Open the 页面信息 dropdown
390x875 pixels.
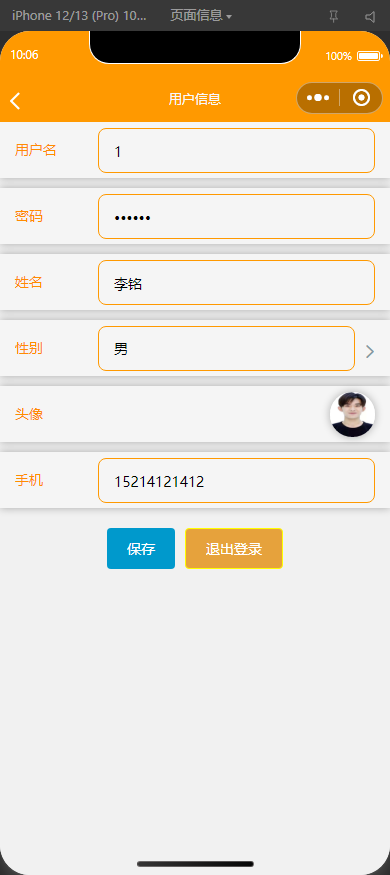coord(201,16)
